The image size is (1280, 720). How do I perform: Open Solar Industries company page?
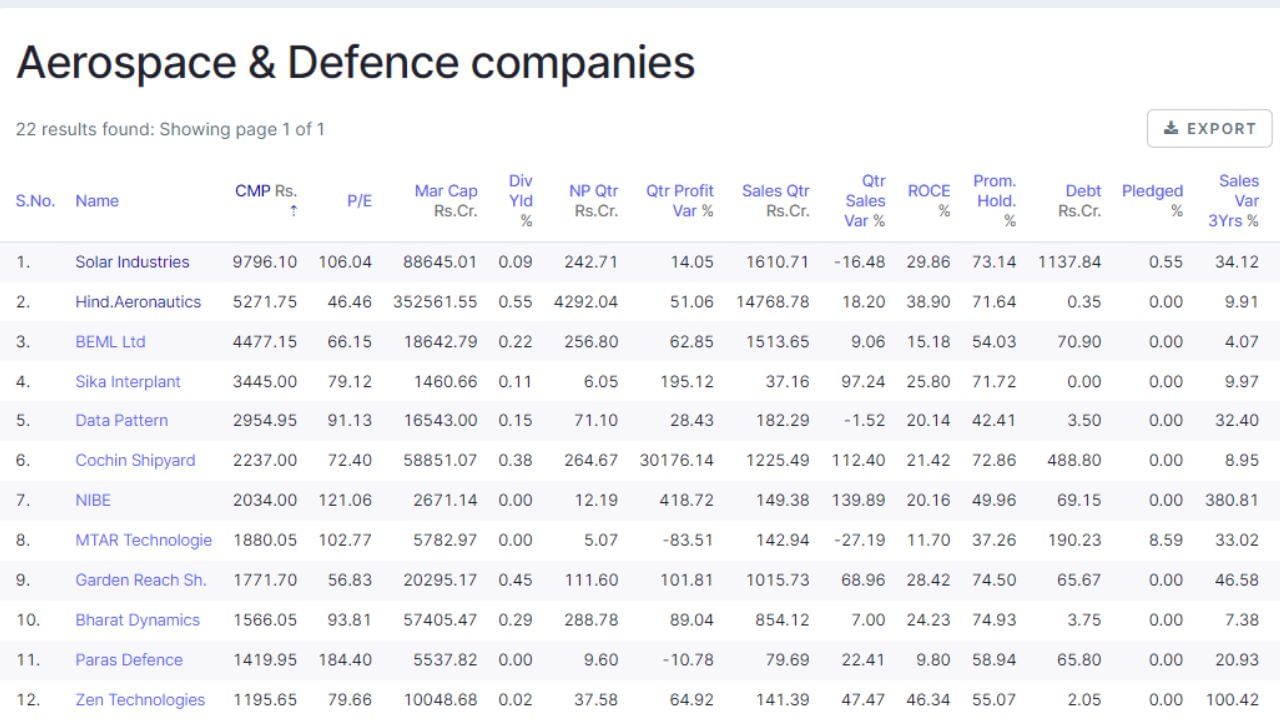click(x=132, y=262)
